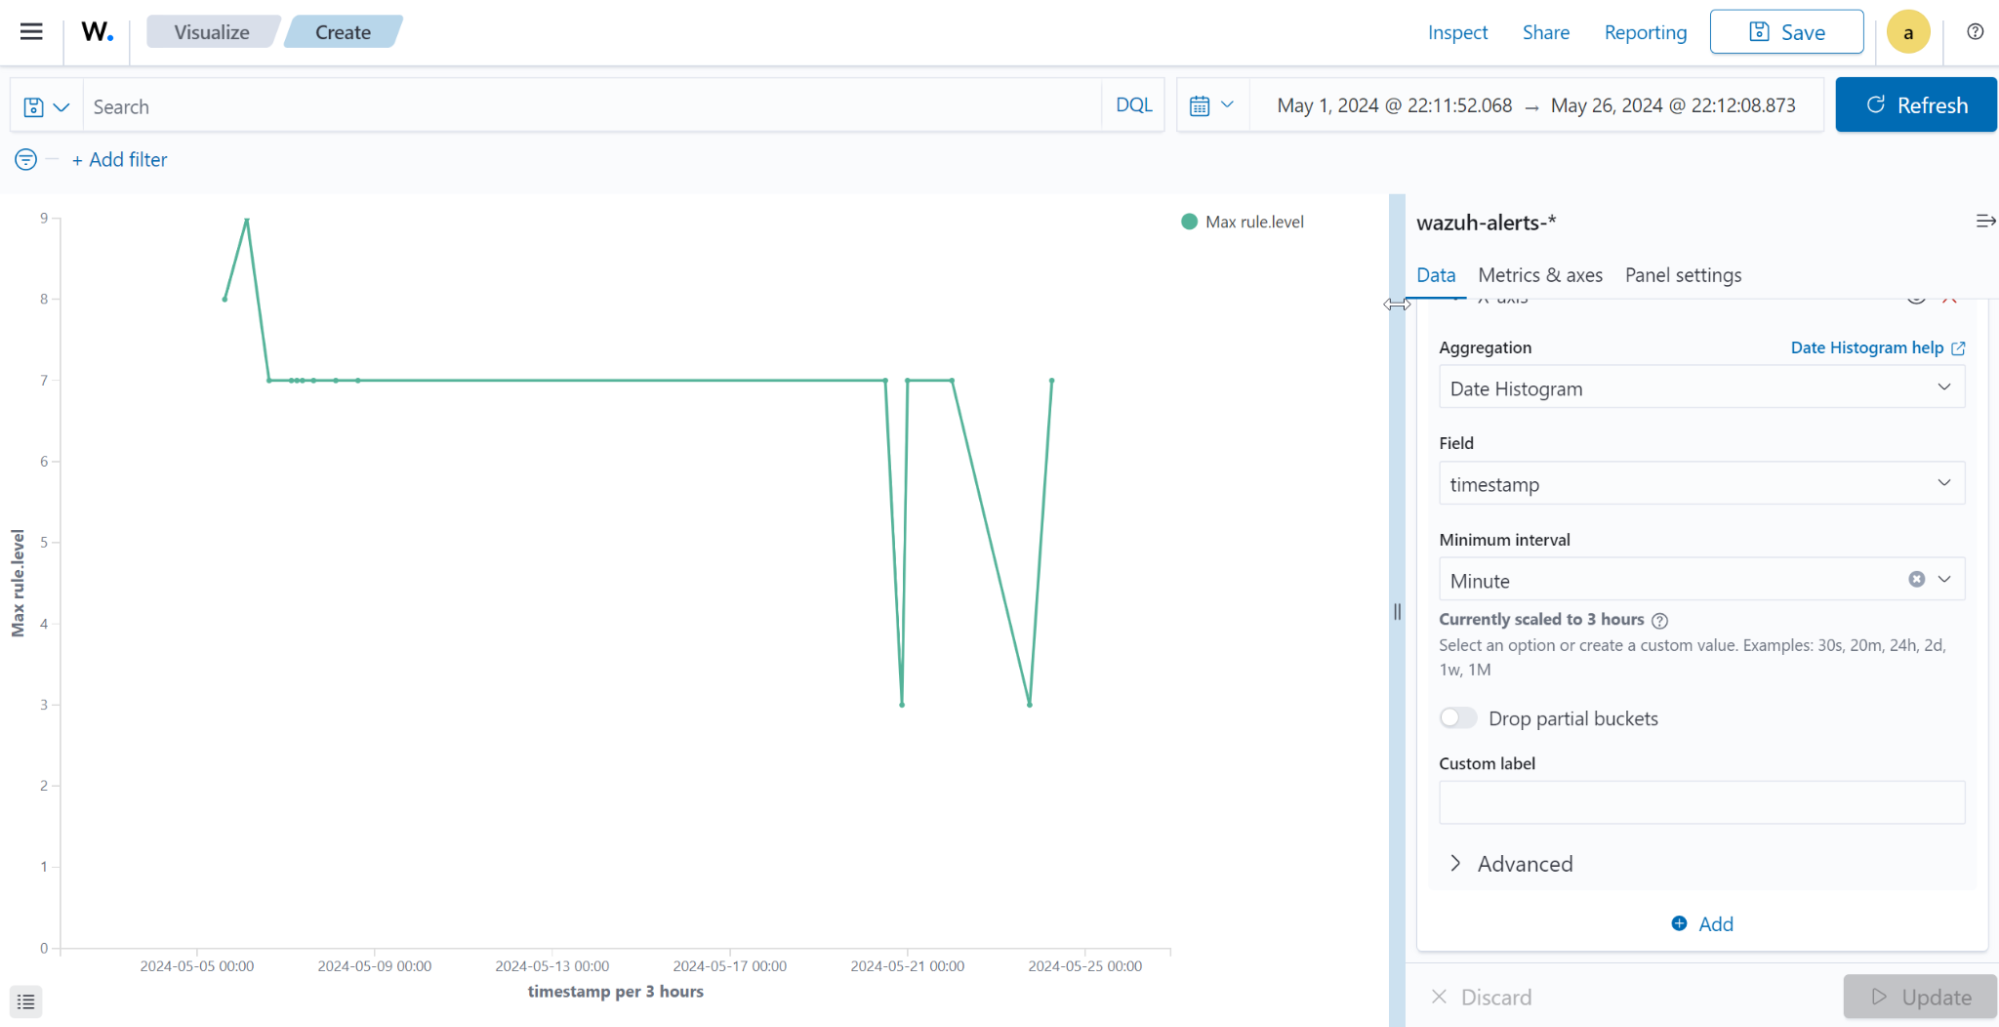Collapse the options panel using the handle
The height and width of the screenshot is (1027, 1999).
(1396, 612)
